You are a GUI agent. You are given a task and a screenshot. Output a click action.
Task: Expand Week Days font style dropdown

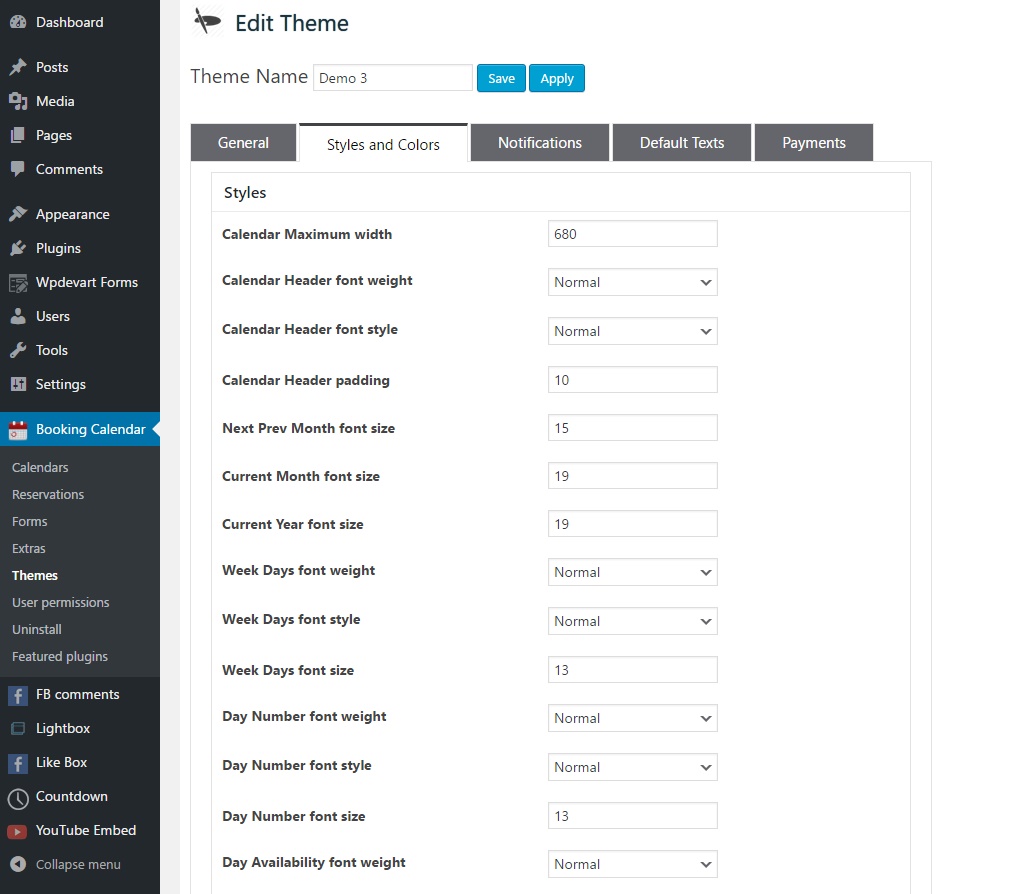coord(632,621)
